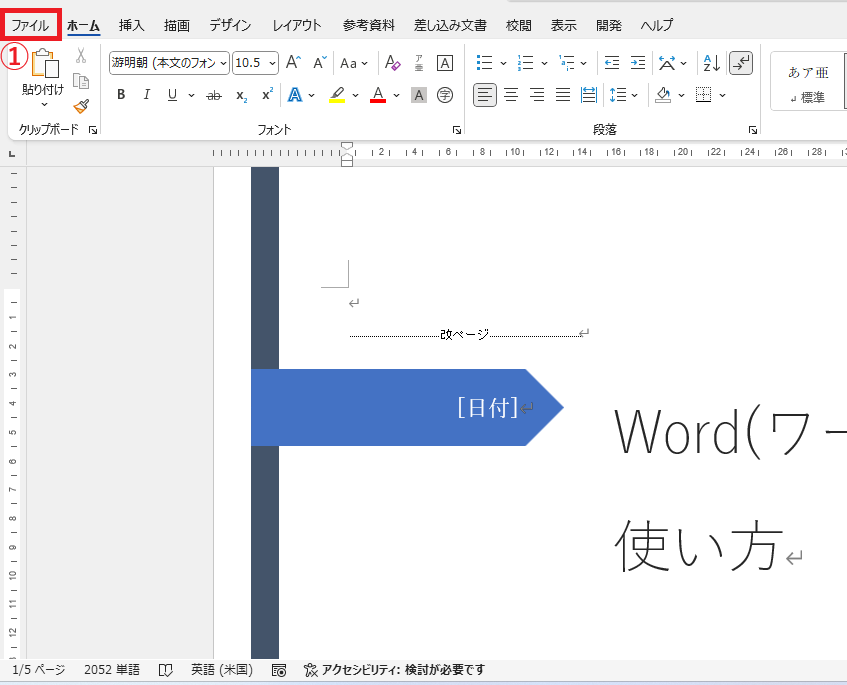Open Asian layout character scaling
The width and height of the screenshot is (847, 685).
point(667,63)
